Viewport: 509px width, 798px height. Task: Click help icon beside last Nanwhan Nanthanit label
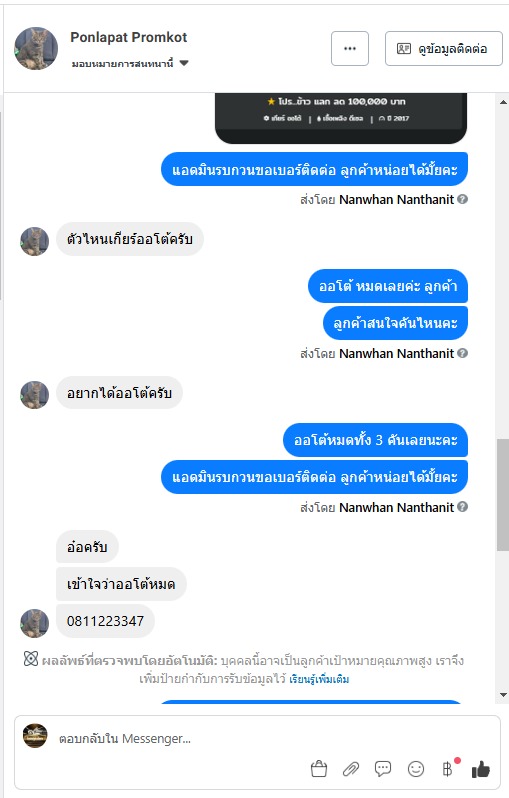[462, 507]
